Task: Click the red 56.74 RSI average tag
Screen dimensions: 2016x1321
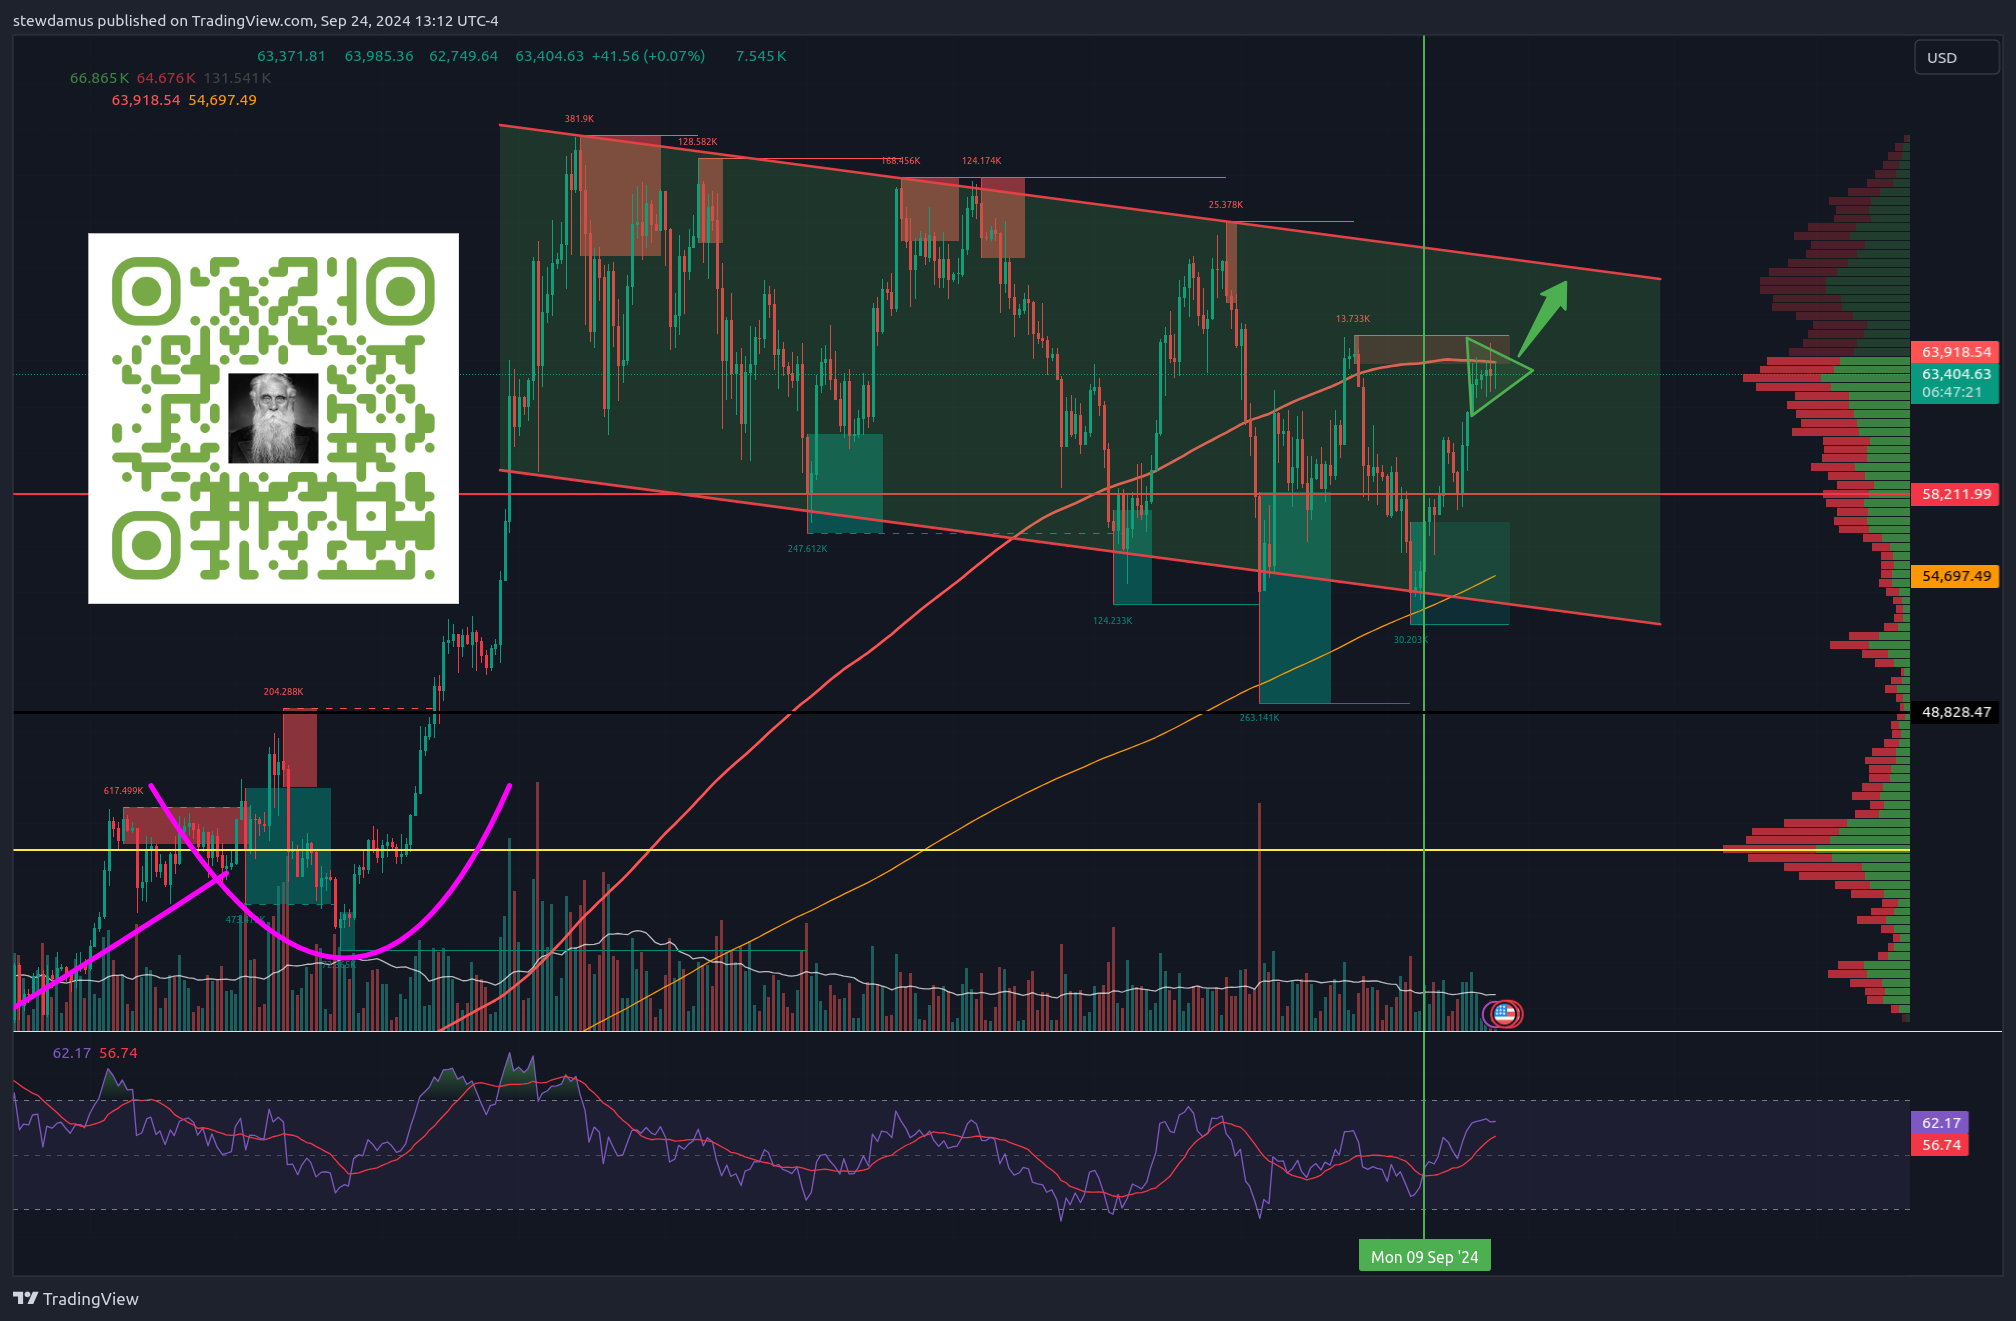Action: pos(1940,1145)
